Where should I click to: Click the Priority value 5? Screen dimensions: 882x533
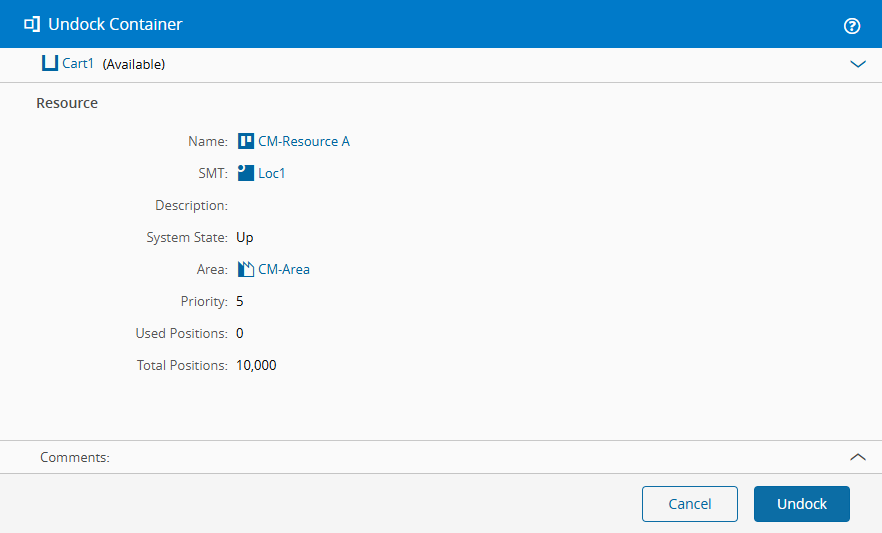click(240, 301)
